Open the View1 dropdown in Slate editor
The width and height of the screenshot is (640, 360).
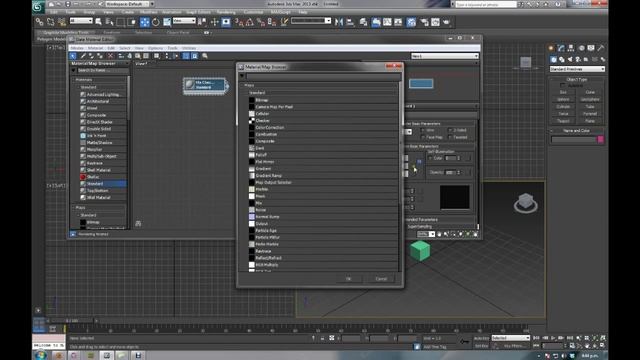click(x=445, y=56)
